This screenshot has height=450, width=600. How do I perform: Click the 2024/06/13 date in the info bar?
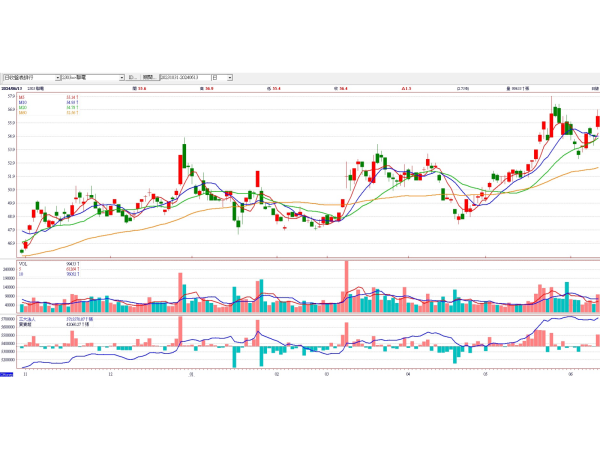(13, 89)
